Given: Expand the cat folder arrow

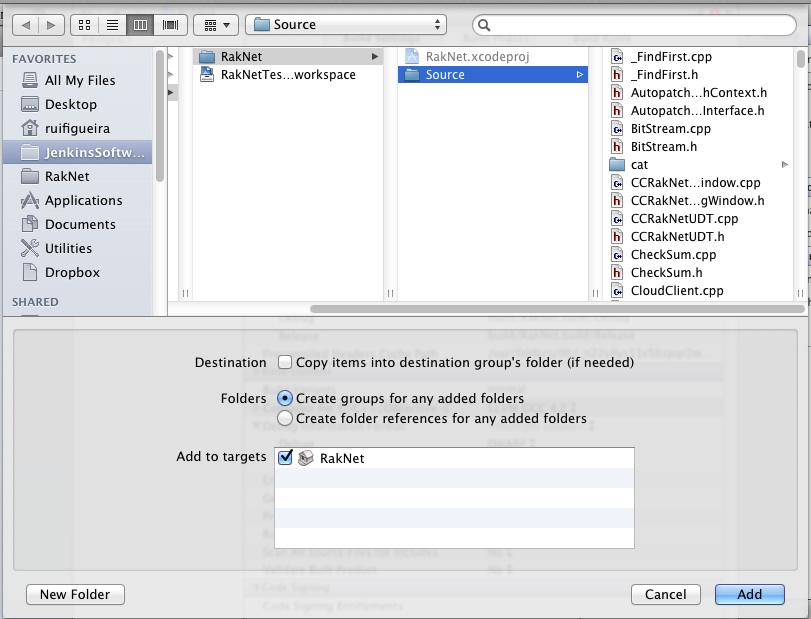Looking at the screenshot, I should click(784, 164).
